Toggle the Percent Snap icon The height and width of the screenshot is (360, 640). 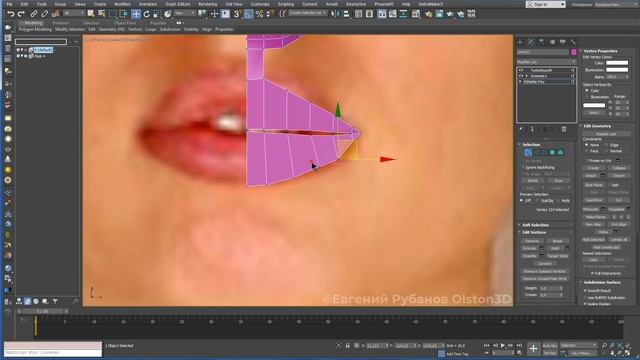coord(259,14)
